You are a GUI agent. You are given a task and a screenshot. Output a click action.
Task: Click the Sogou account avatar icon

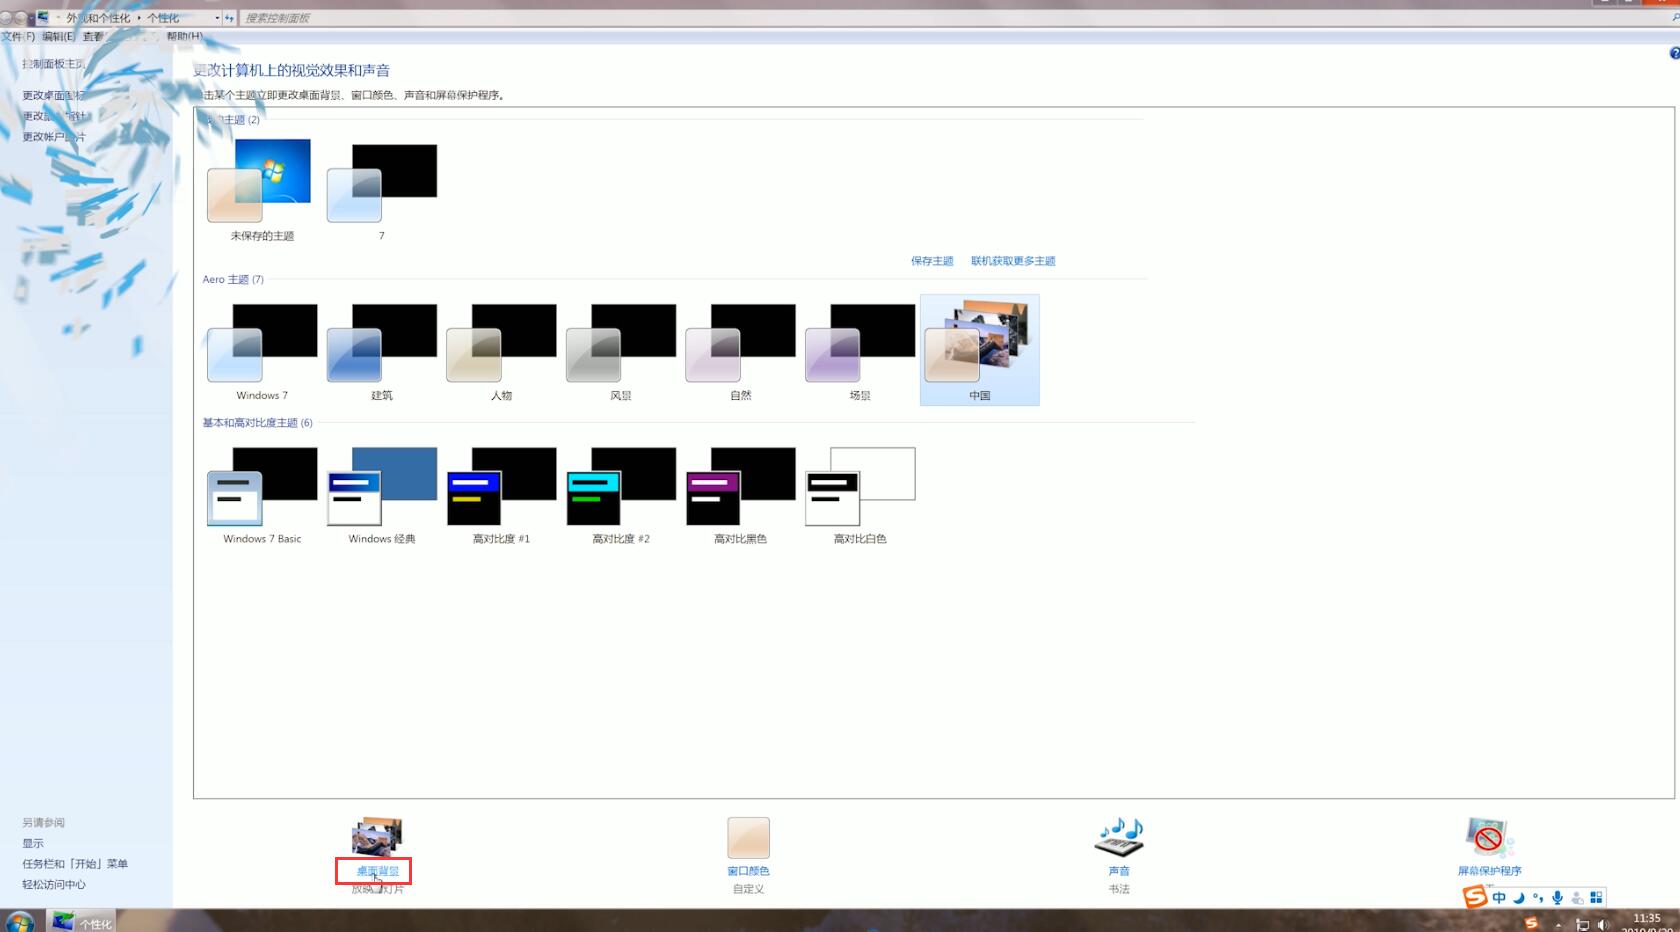1577,897
